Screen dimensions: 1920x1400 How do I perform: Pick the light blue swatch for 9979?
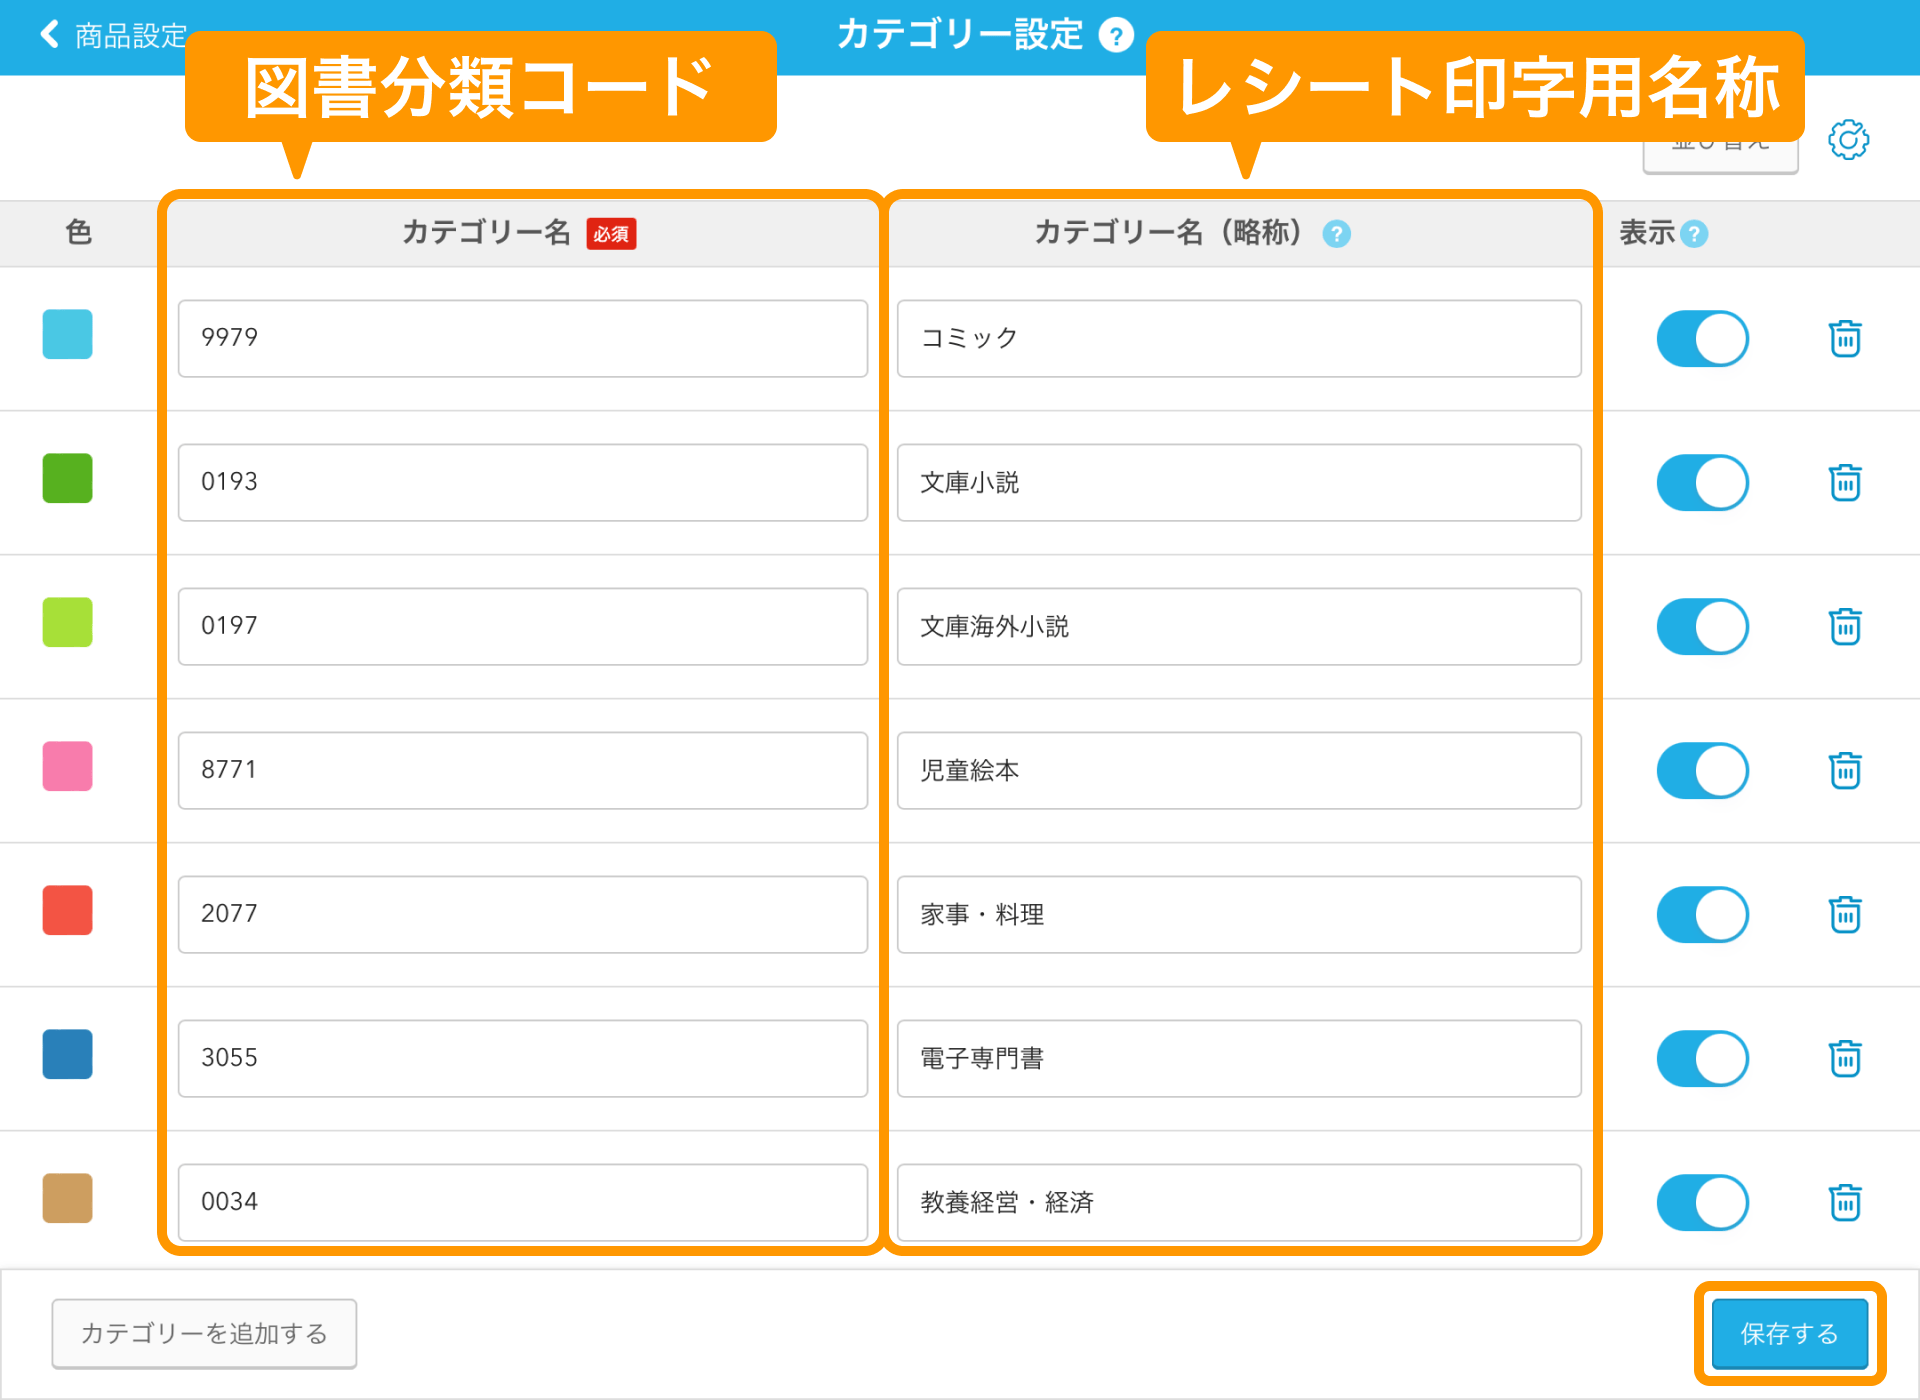point(67,334)
